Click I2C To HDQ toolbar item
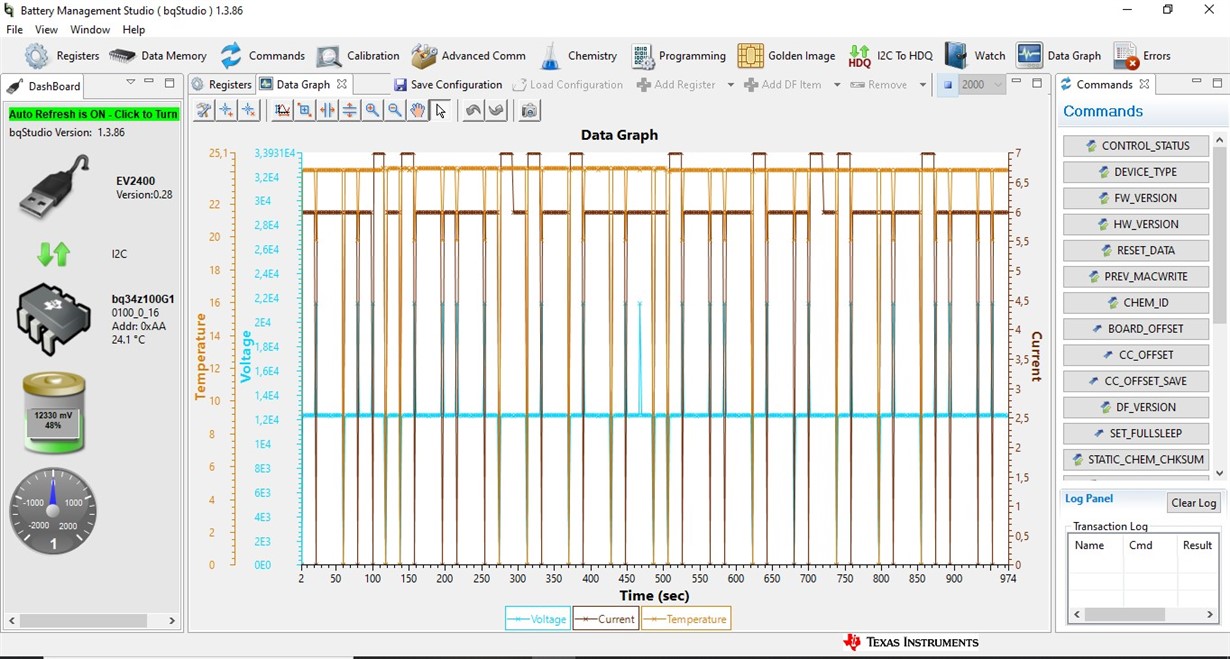The image size is (1230, 659). point(890,56)
